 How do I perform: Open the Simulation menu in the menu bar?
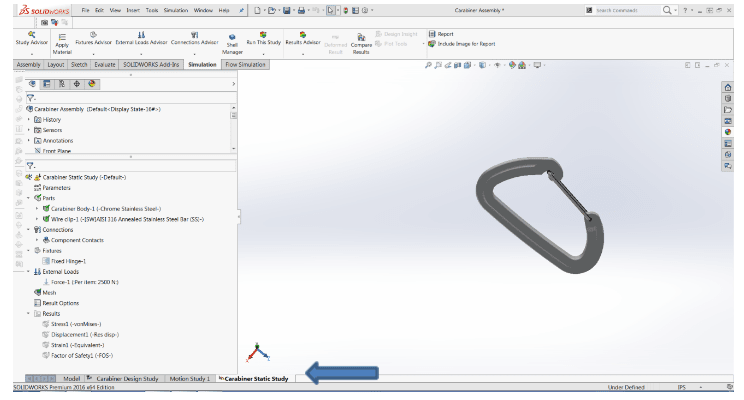175,9
